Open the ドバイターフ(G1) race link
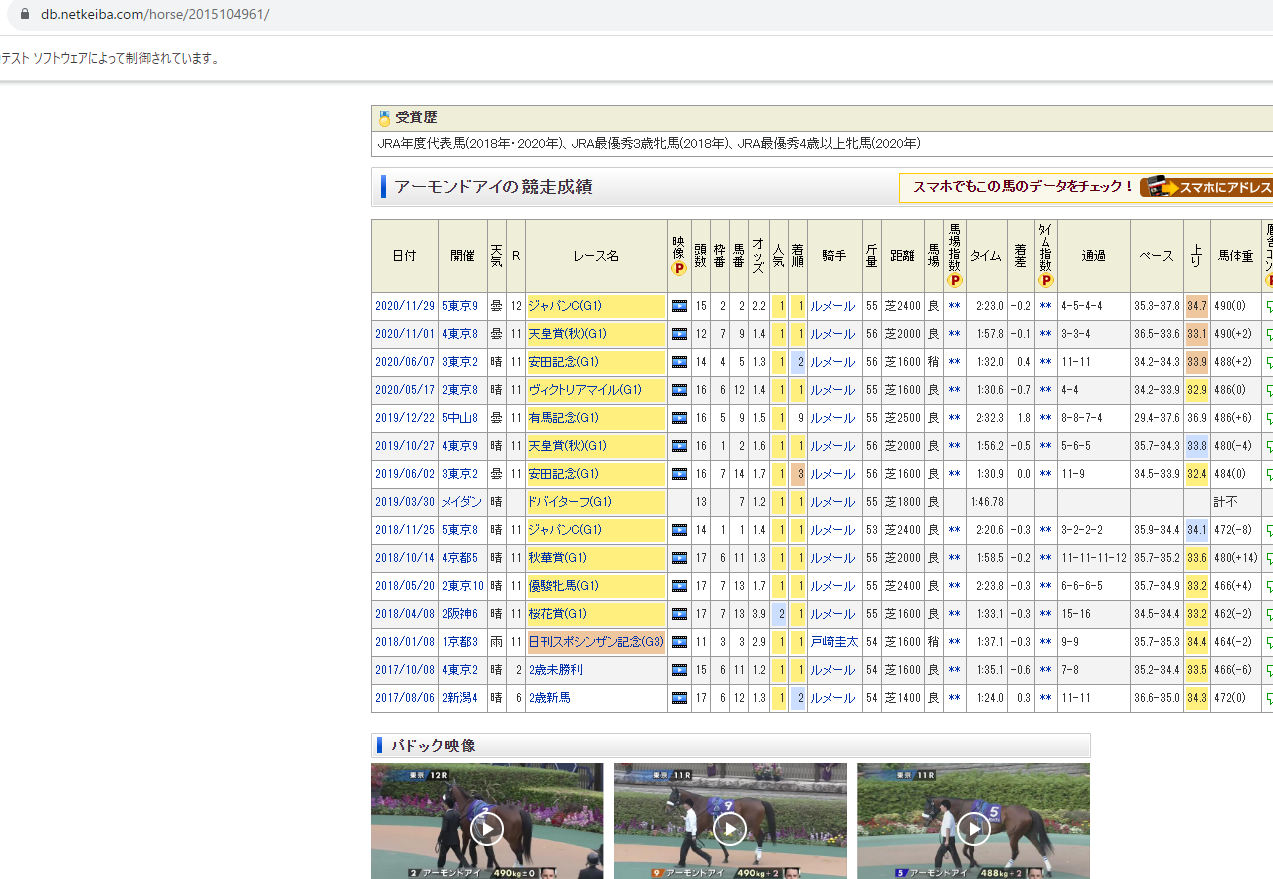 (x=570, y=502)
